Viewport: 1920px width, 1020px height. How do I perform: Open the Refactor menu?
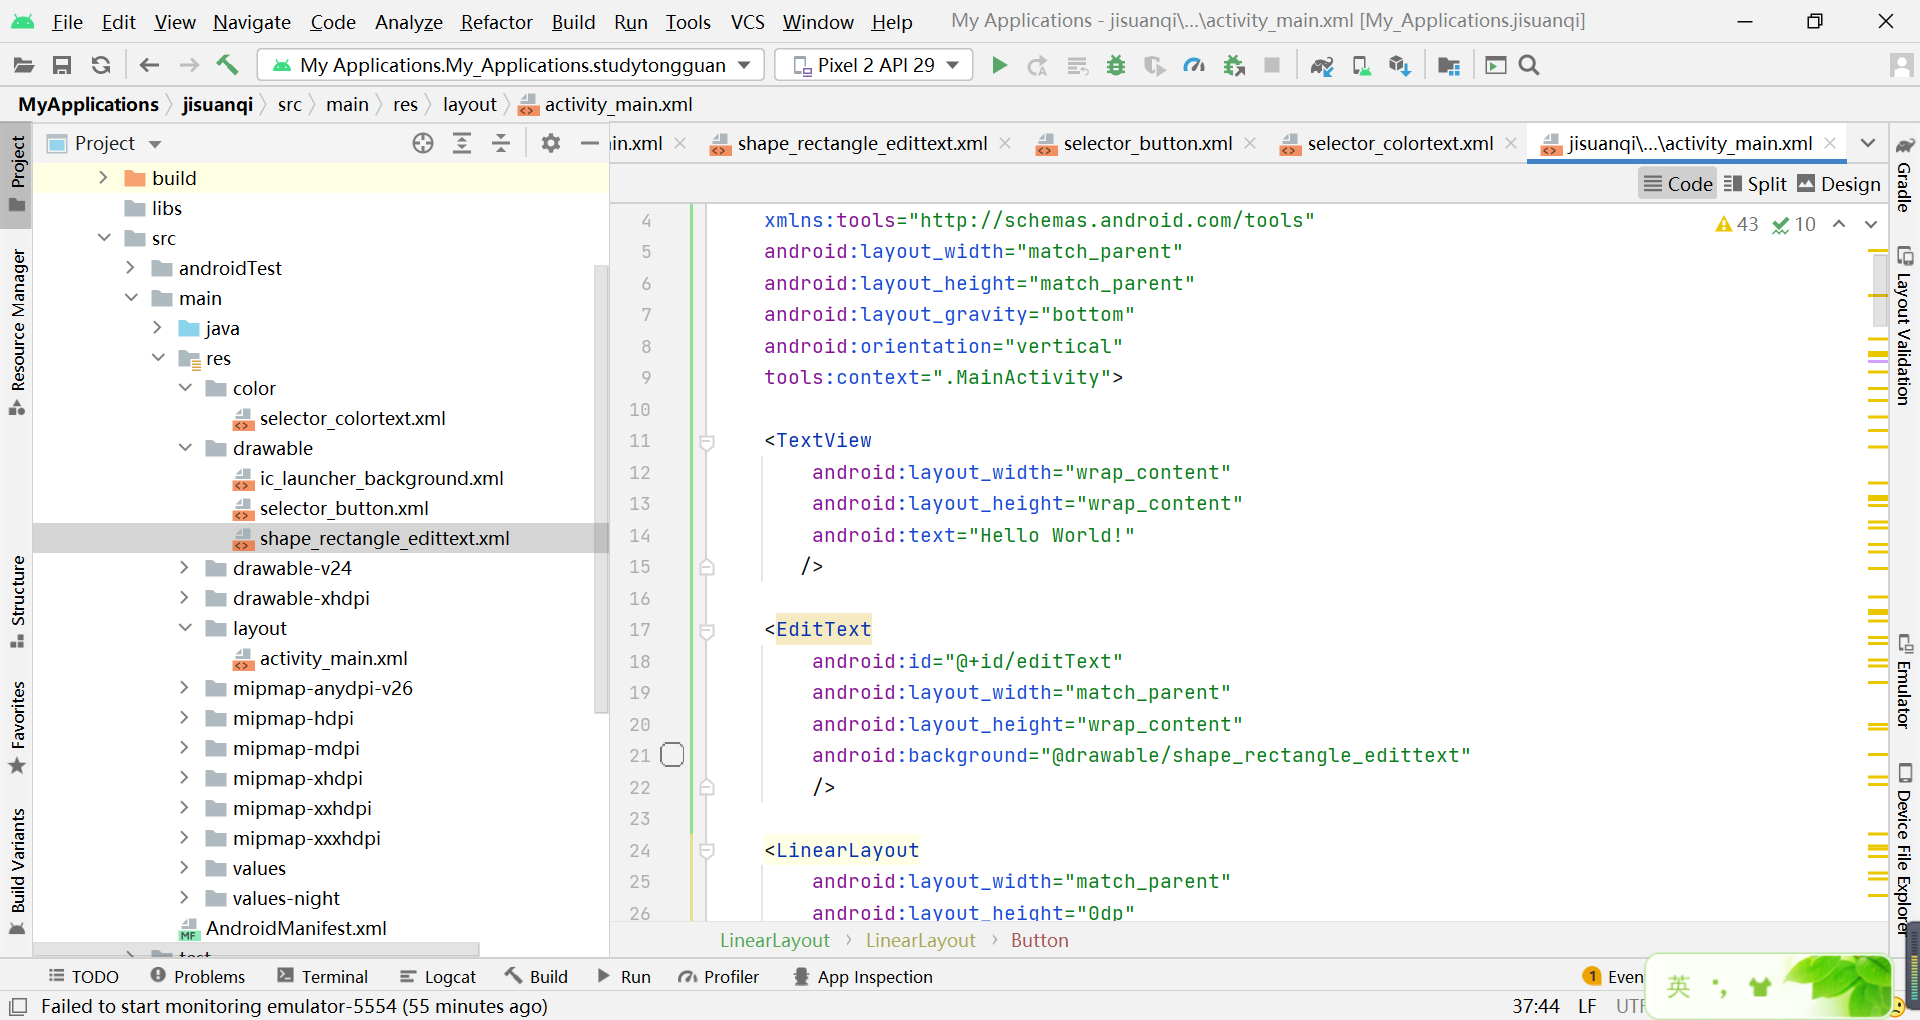(496, 21)
